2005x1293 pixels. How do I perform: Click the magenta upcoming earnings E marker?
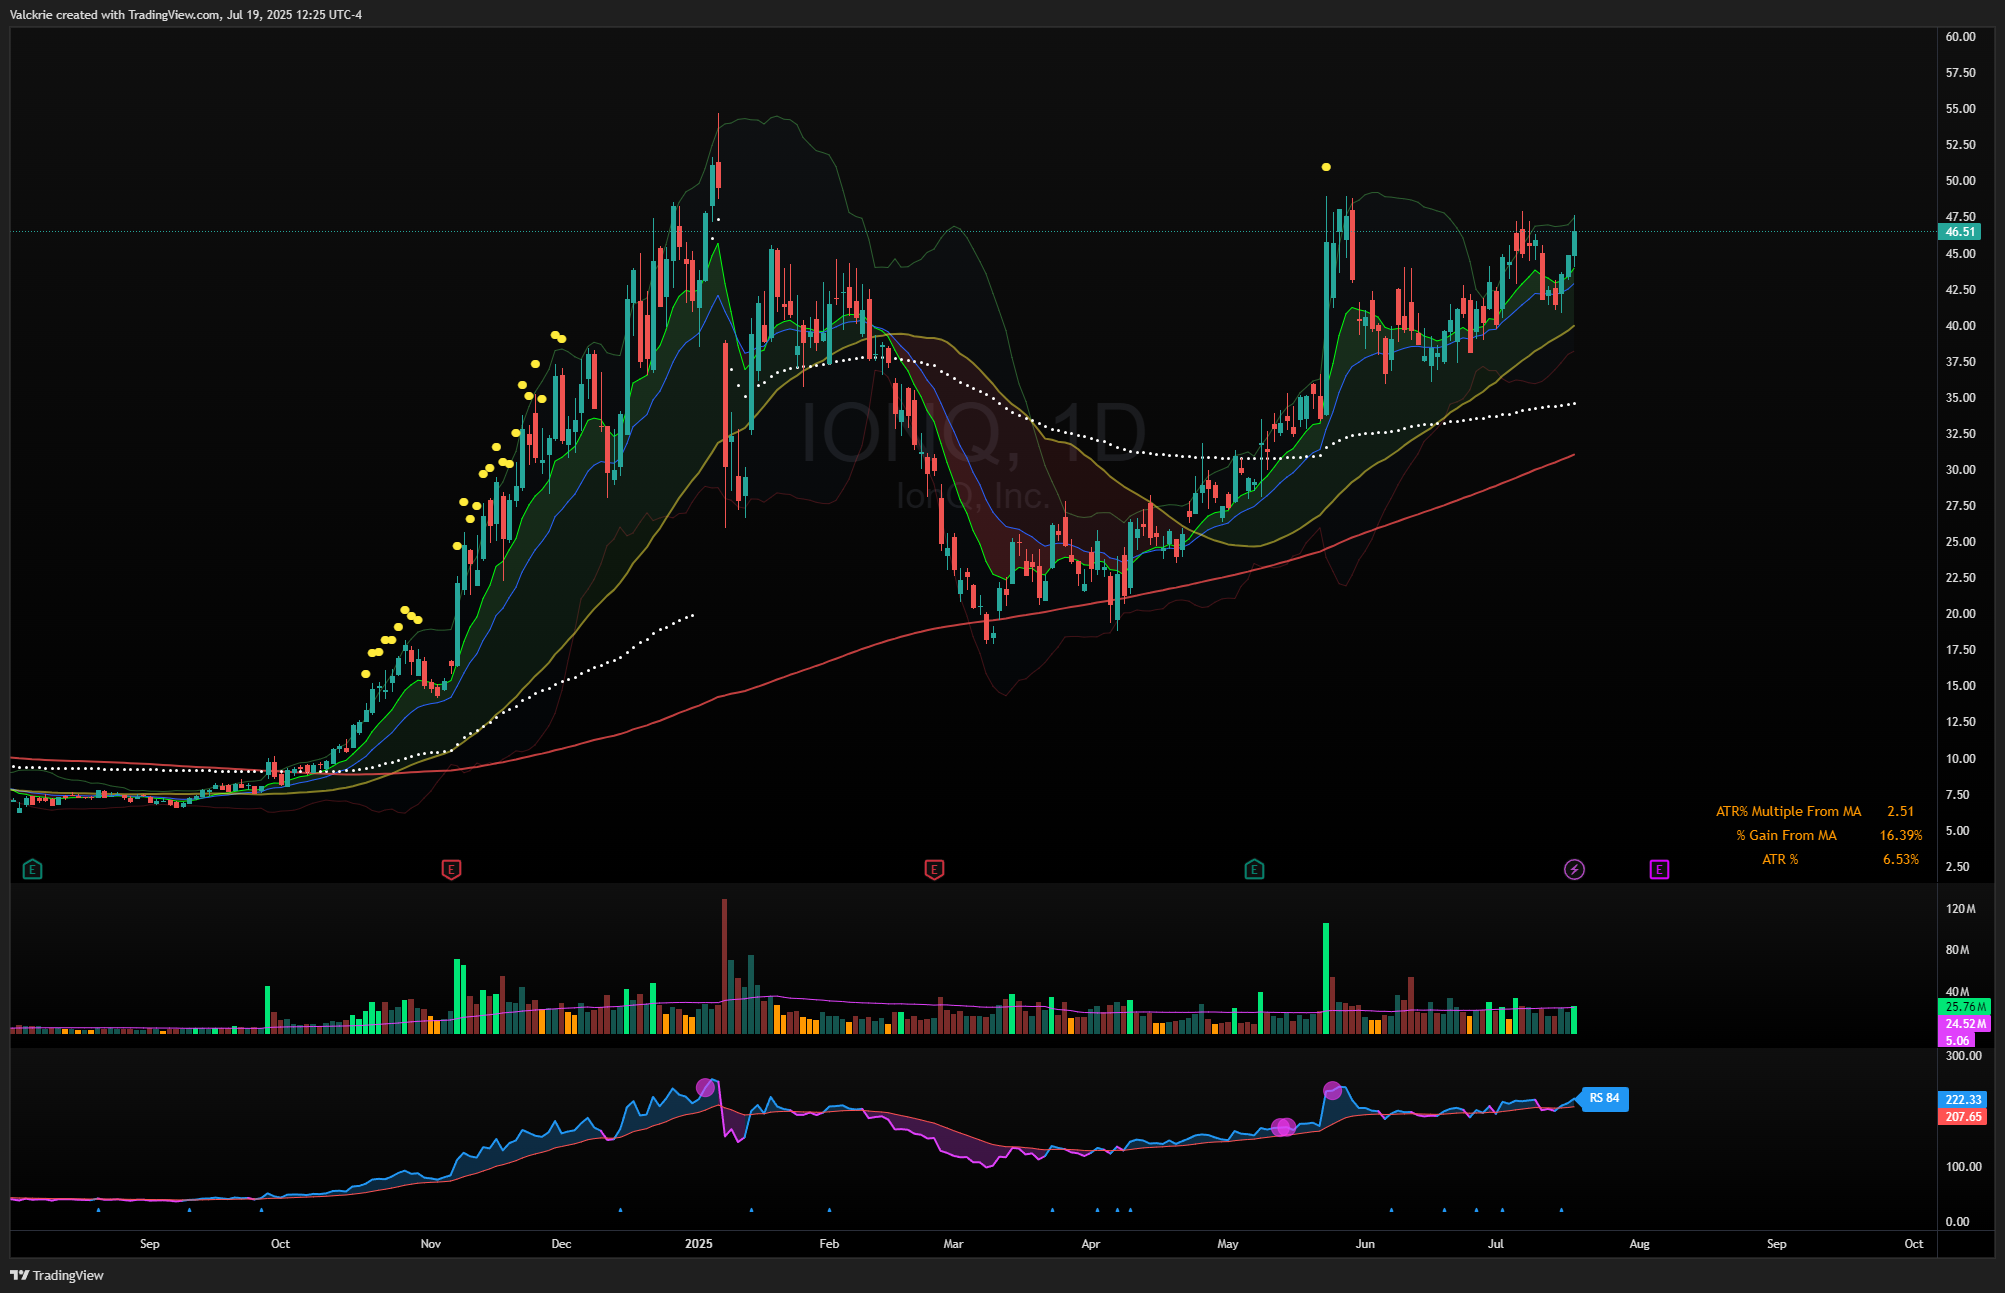[1659, 869]
